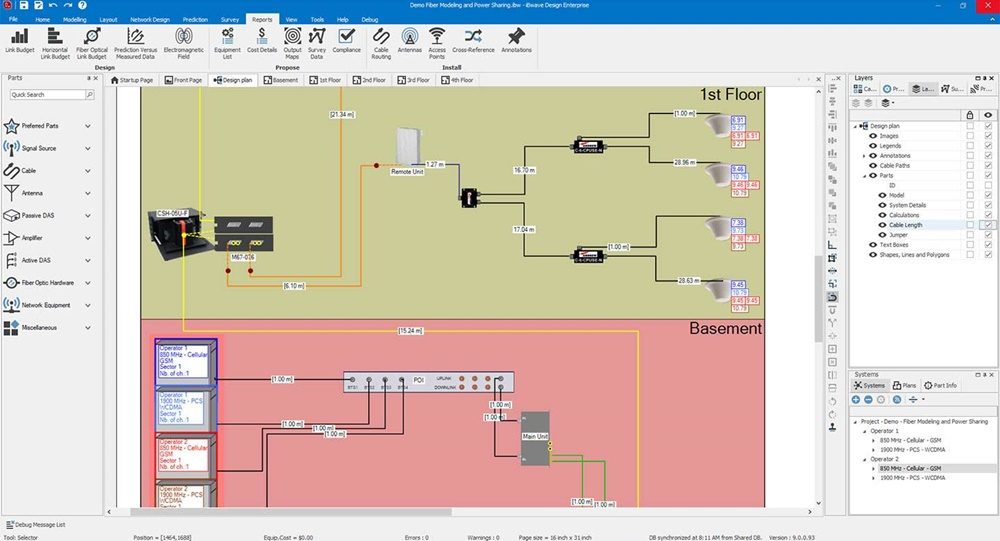Open the Annotations report
Image resolution: width=1000 pixels, height=541 pixels.
pos(516,41)
